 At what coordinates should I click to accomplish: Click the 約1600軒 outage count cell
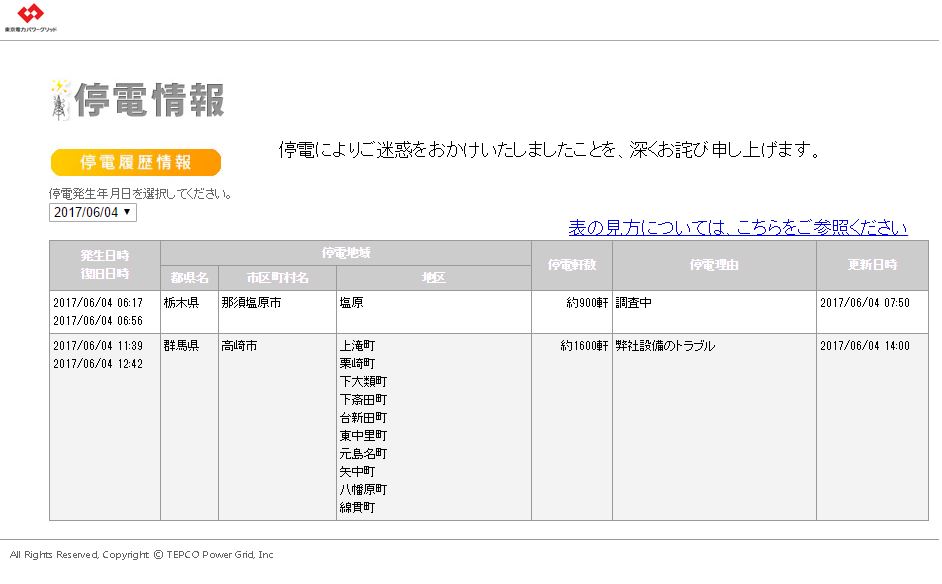583,346
